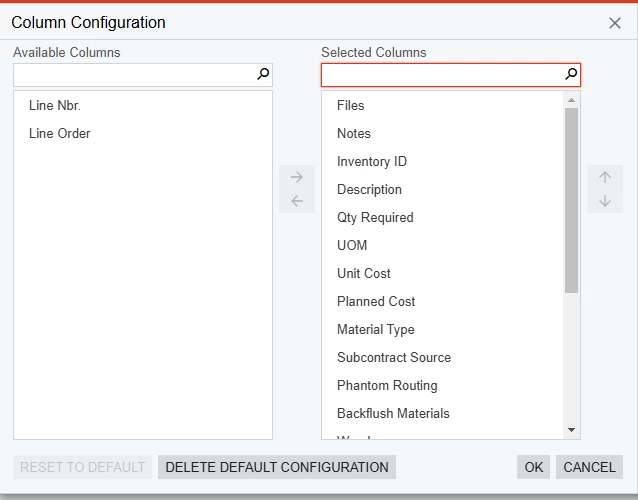Close the Column Configuration dialog

tap(615, 23)
